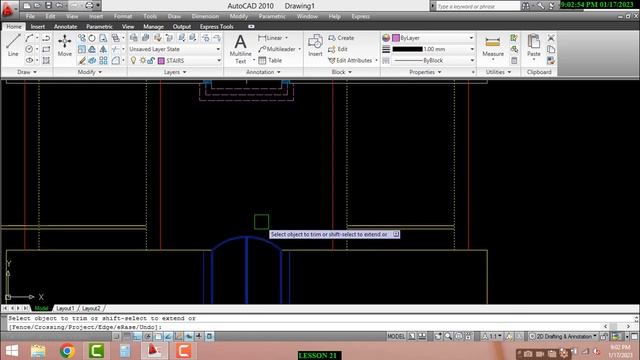Click the magenta ByLayer color swatch
This screenshot has width=640, height=360.
[396, 38]
